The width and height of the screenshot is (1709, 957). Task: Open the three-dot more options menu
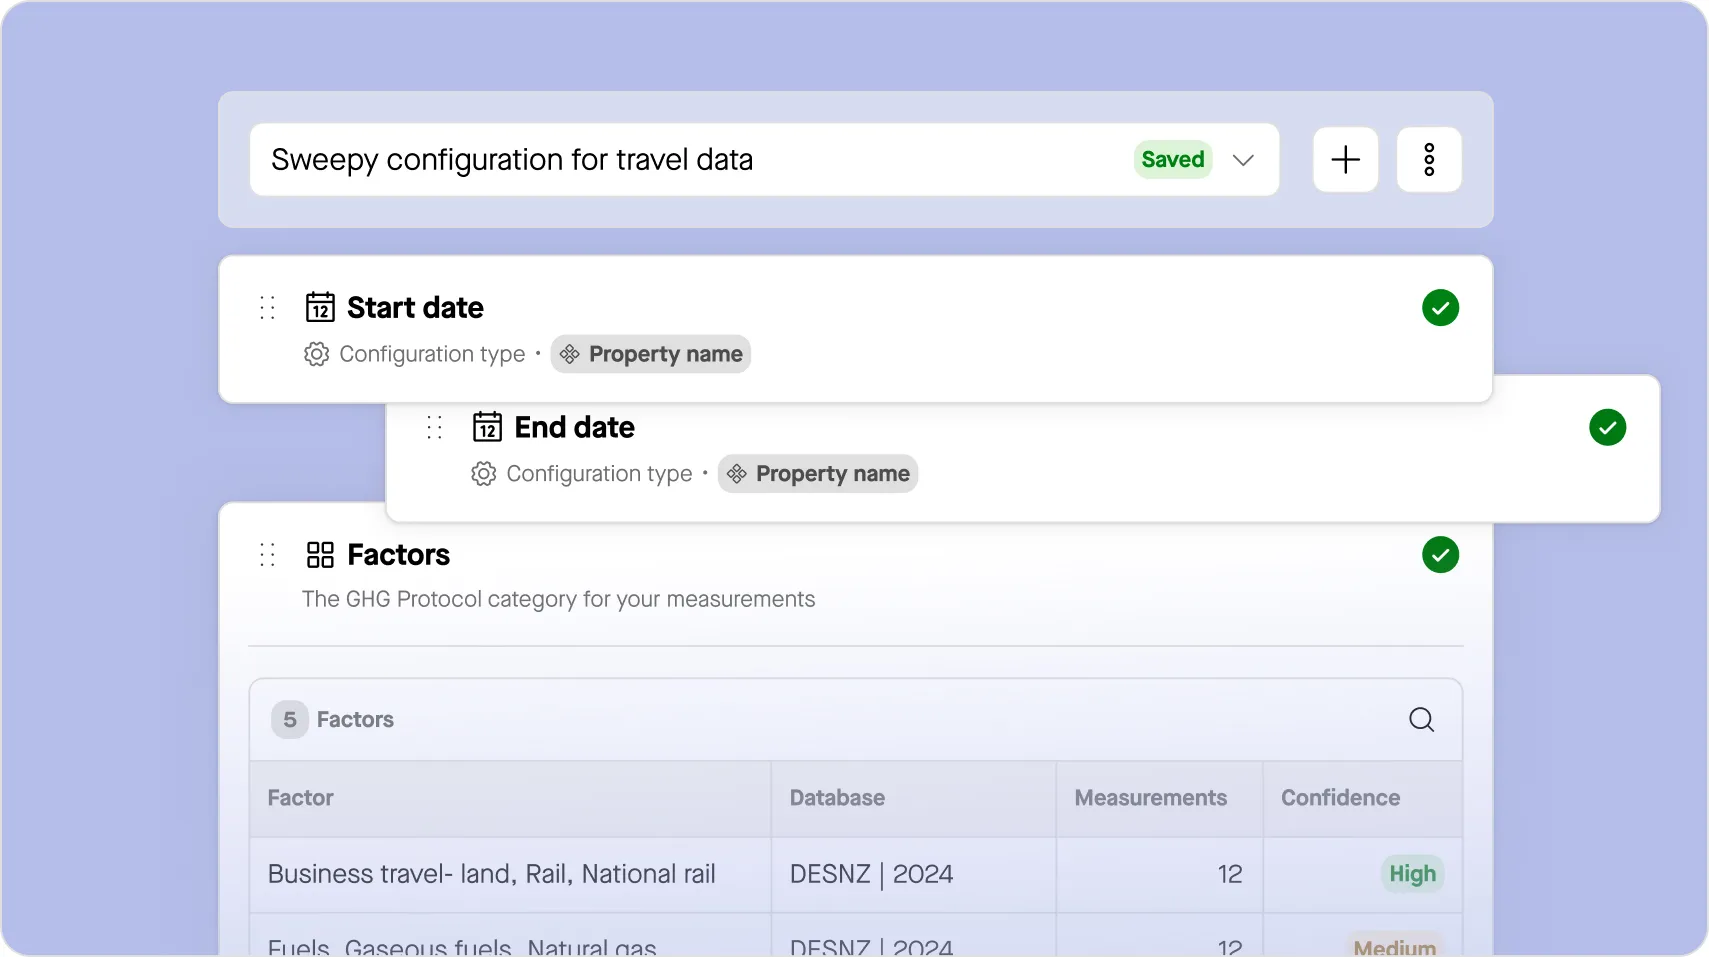pos(1429,159)
